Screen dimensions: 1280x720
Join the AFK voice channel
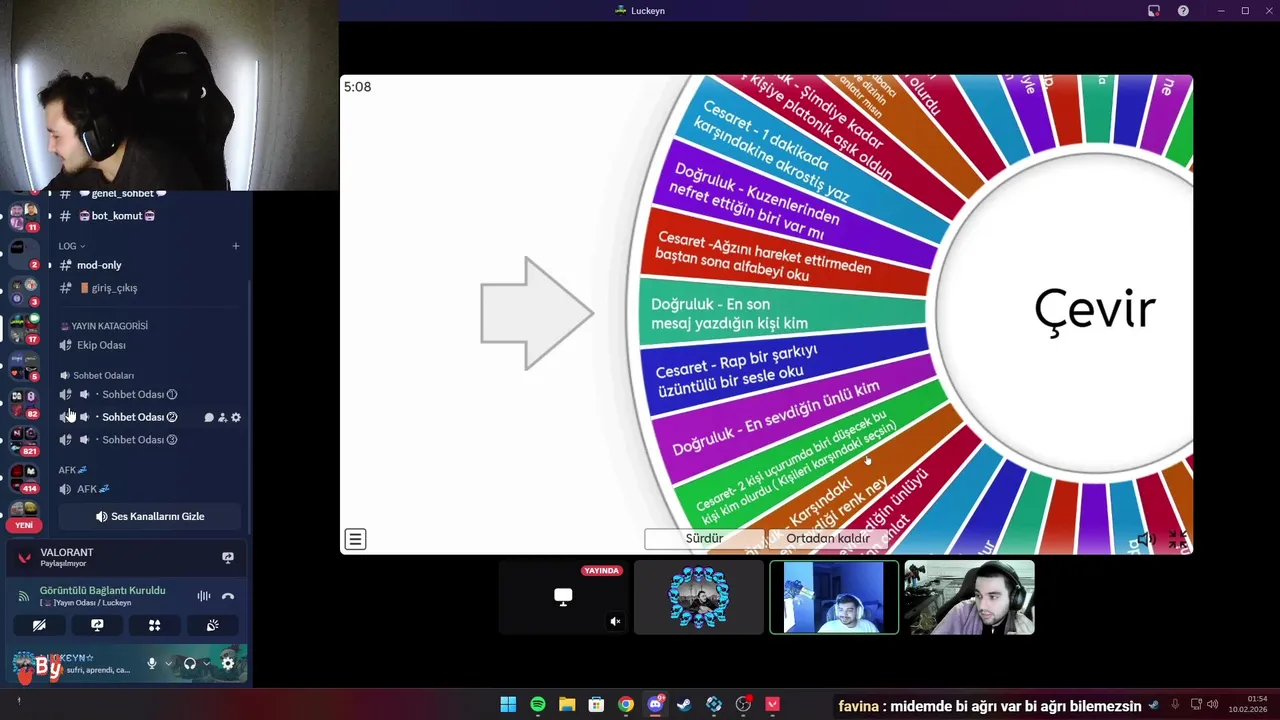click(x=93, y=489)
